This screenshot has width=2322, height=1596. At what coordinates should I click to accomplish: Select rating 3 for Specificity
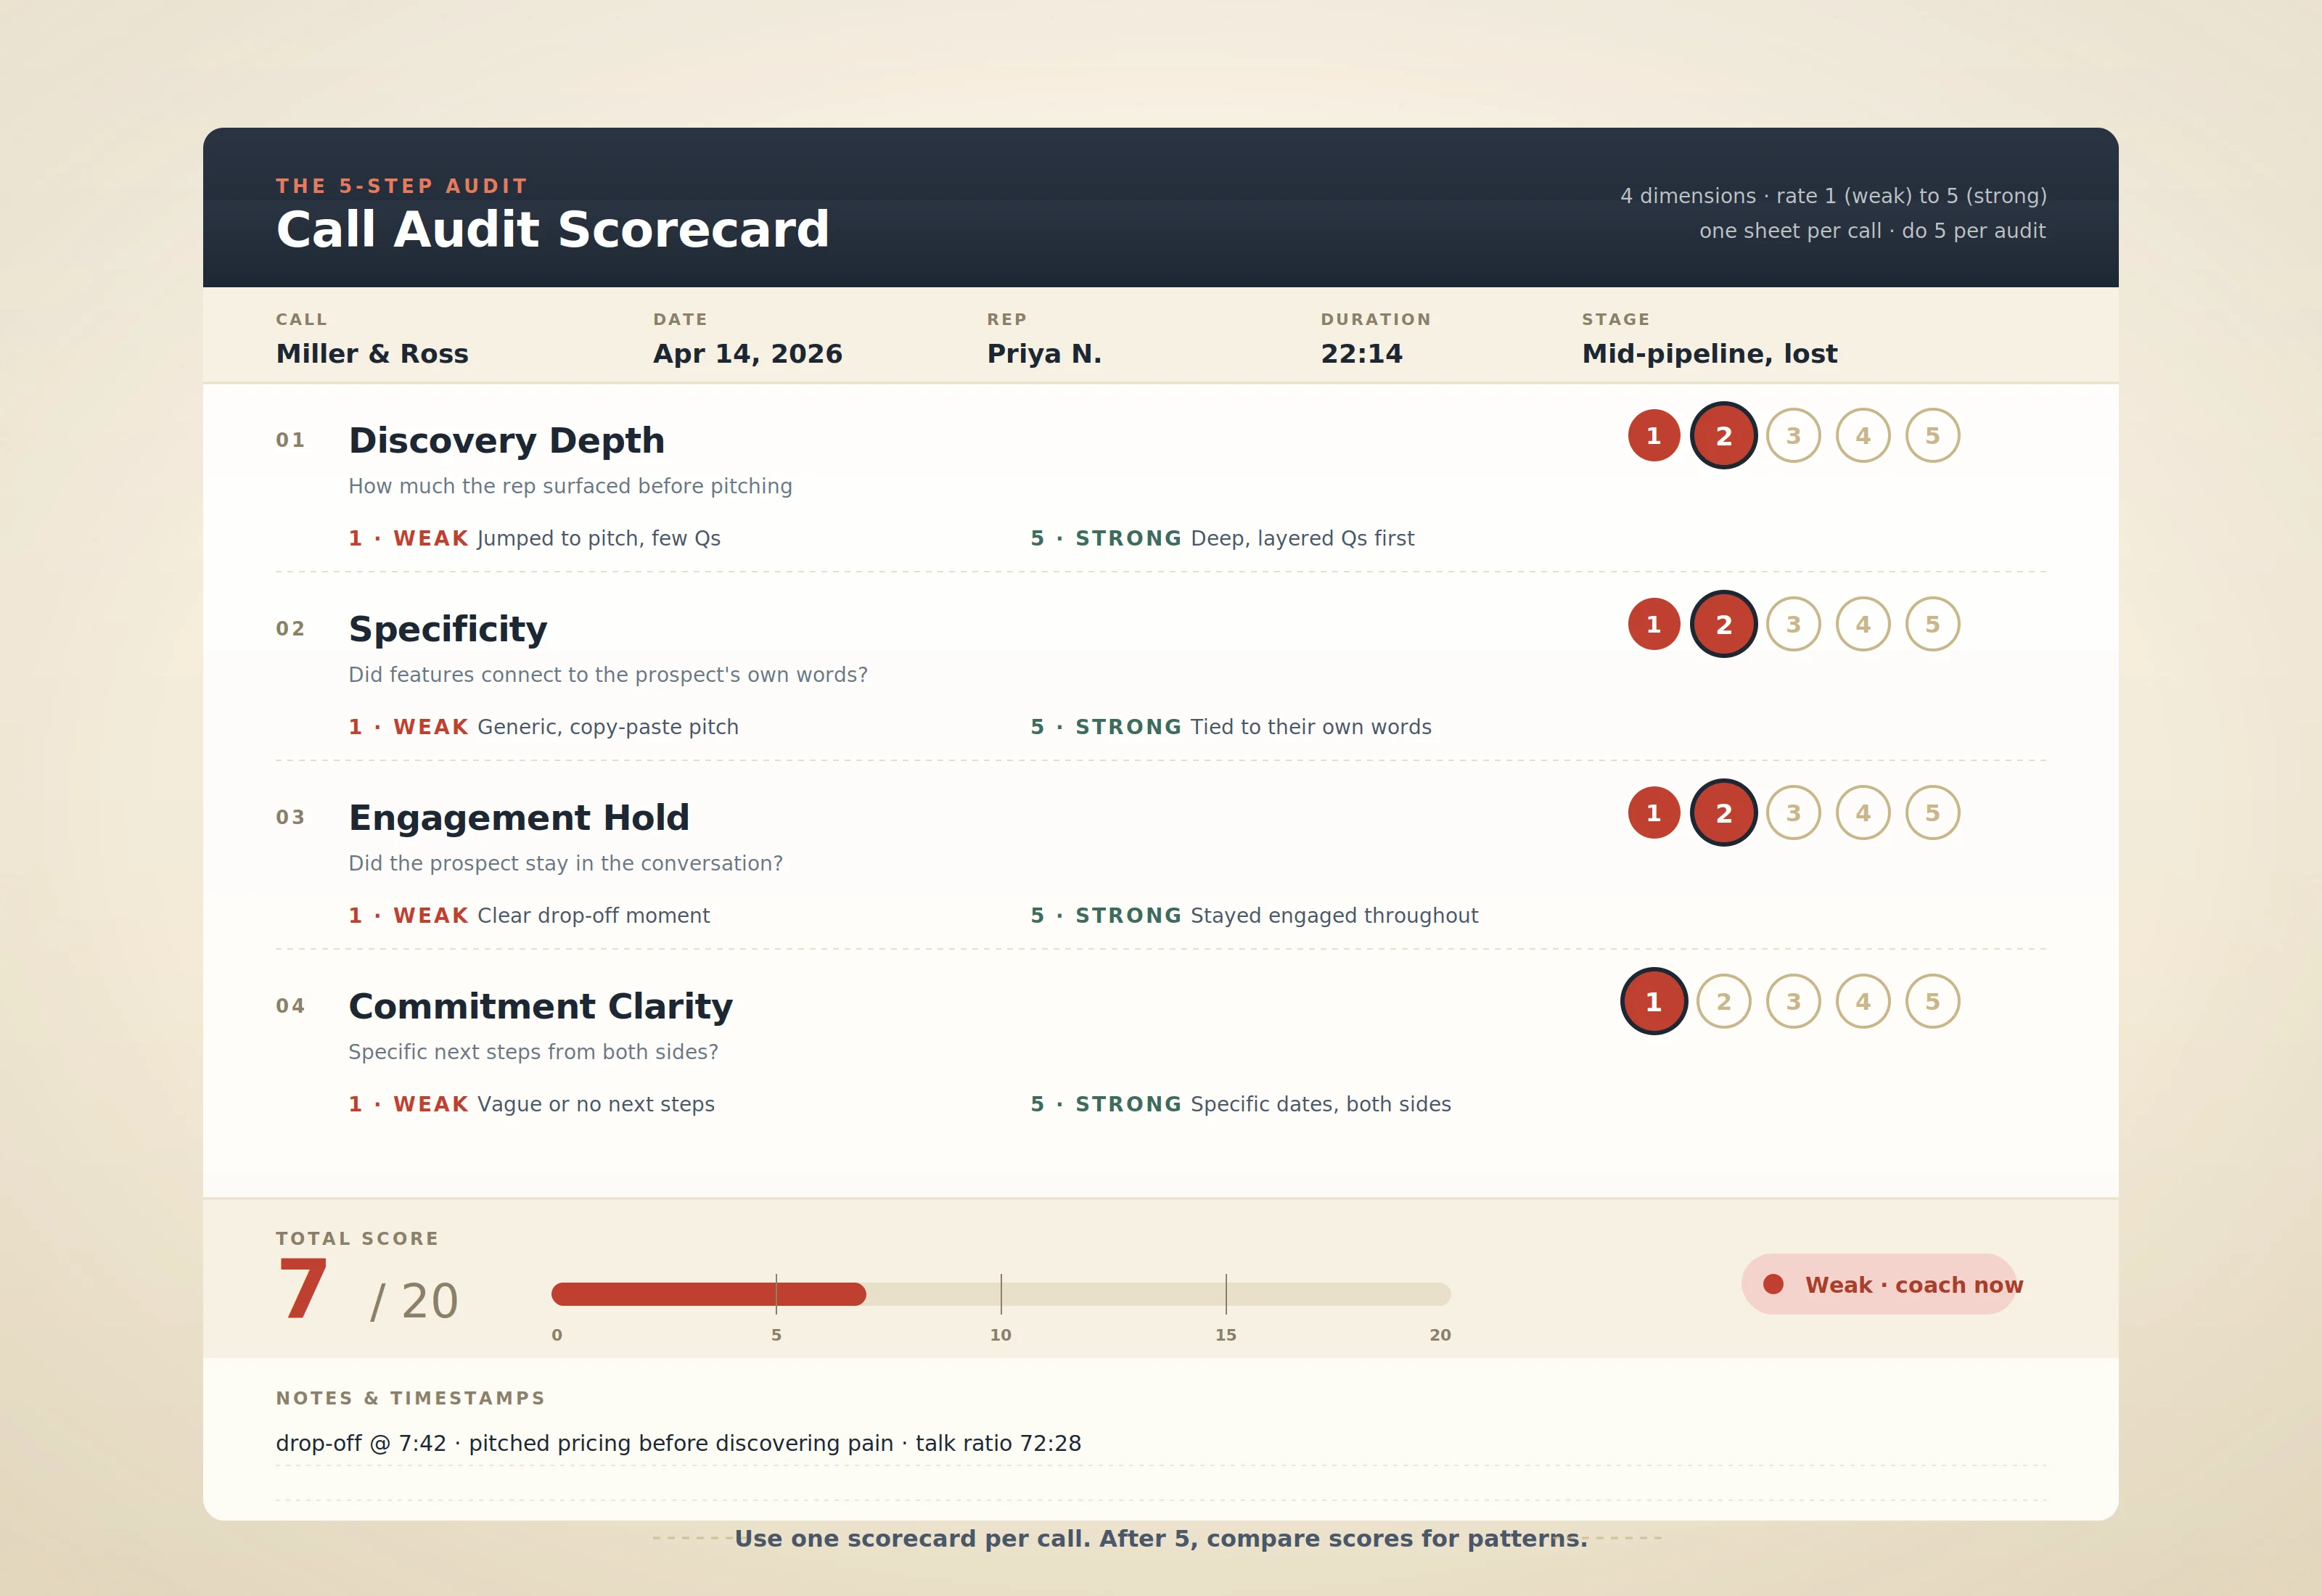(1793, 624)
